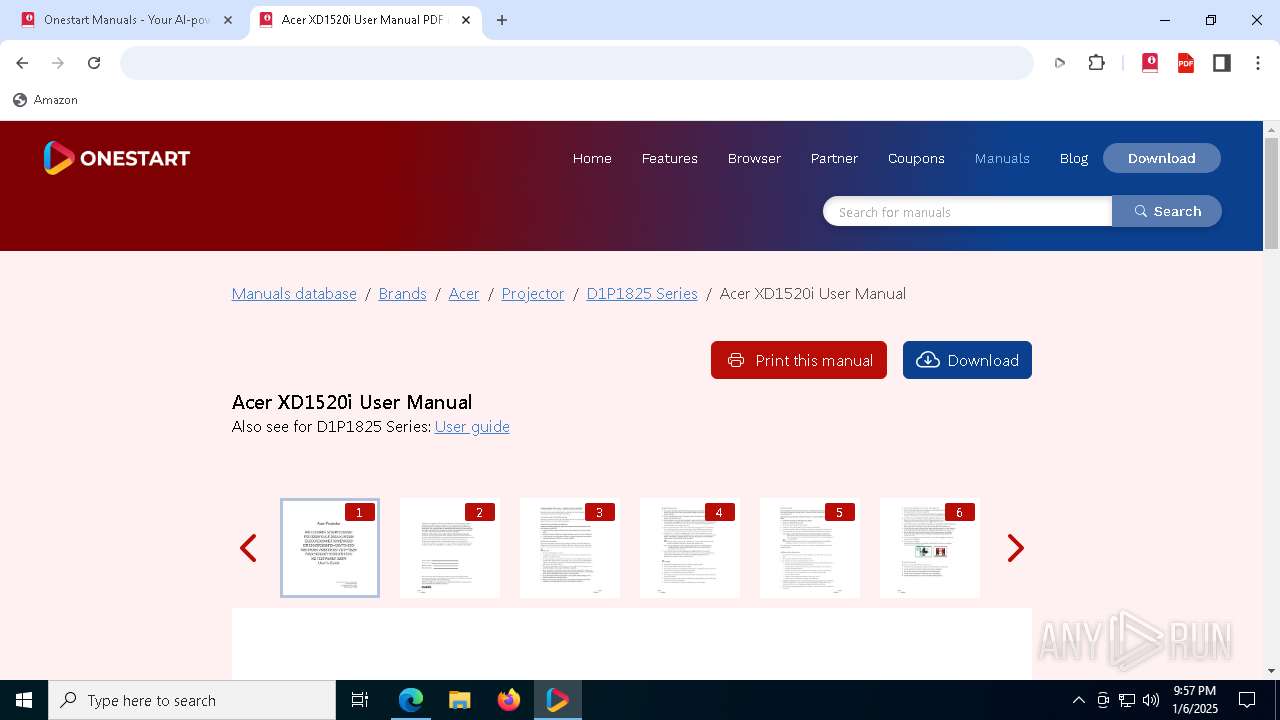This screenshot has height=720, width=1280.
Task: Switch to Onestart Manuals tab
Action: point(126,20)
